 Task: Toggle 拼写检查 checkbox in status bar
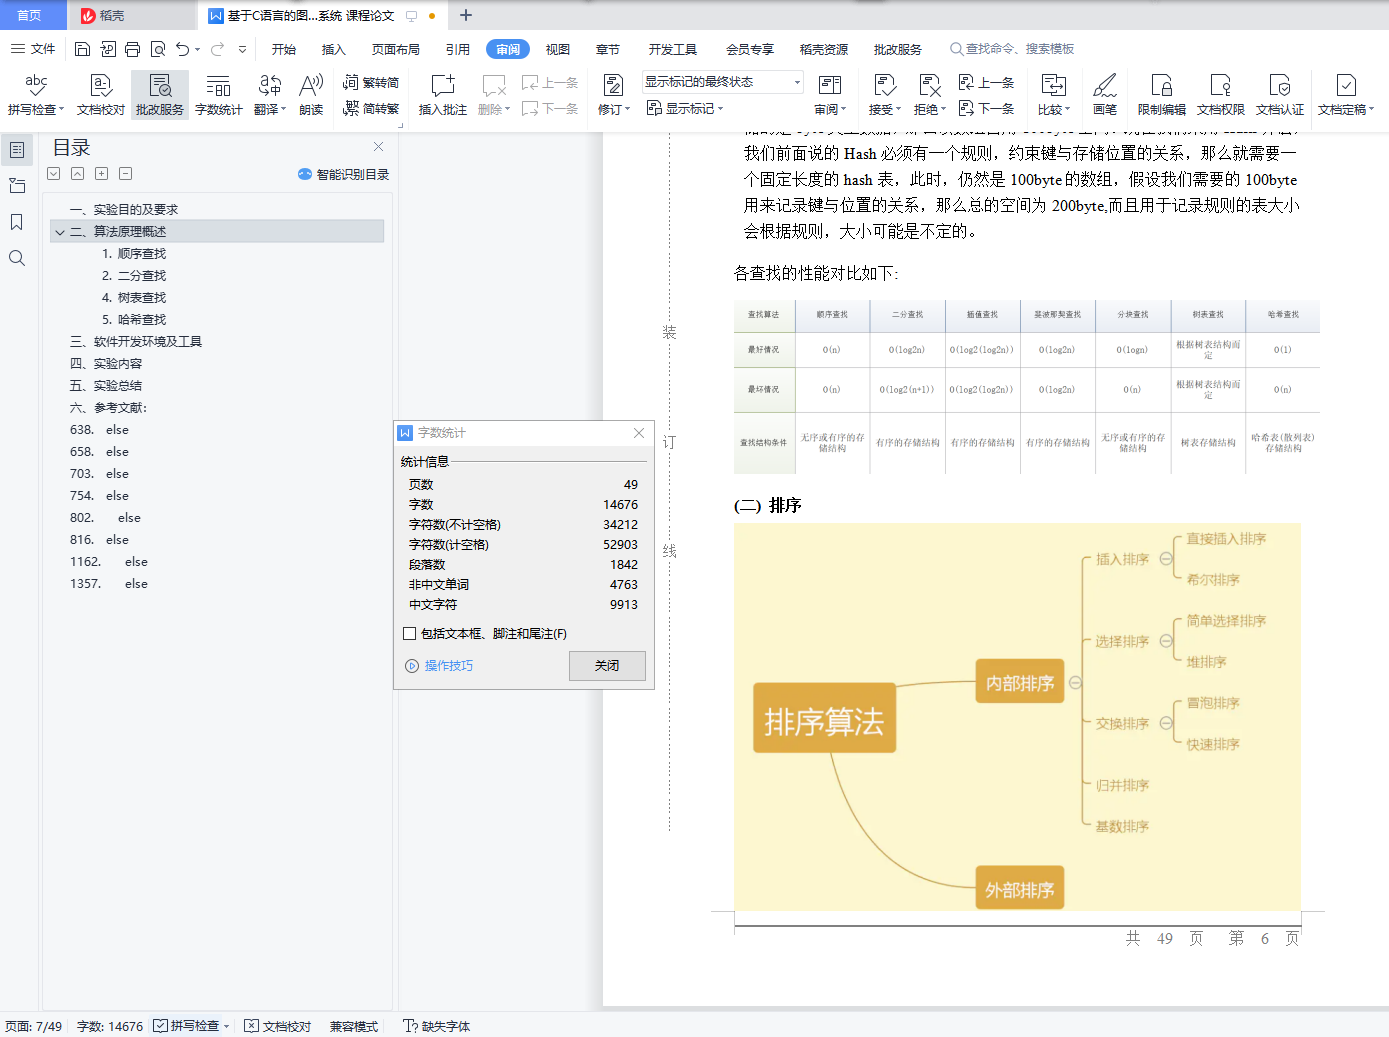tap(160, 1026)
